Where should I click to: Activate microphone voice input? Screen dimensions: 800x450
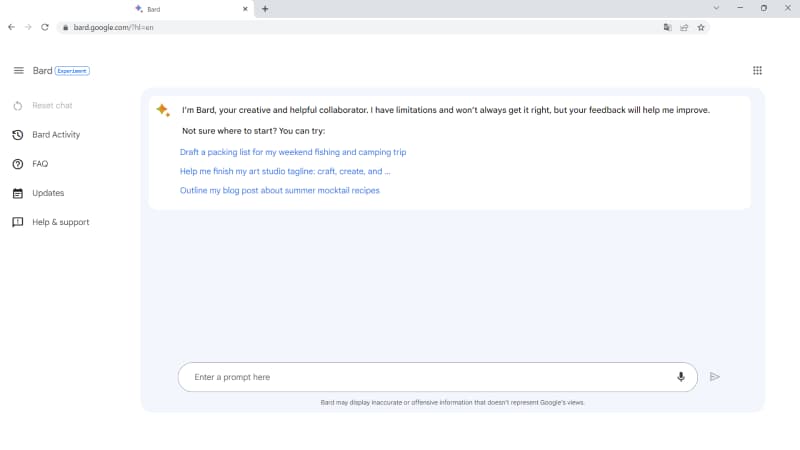(681, 377)
